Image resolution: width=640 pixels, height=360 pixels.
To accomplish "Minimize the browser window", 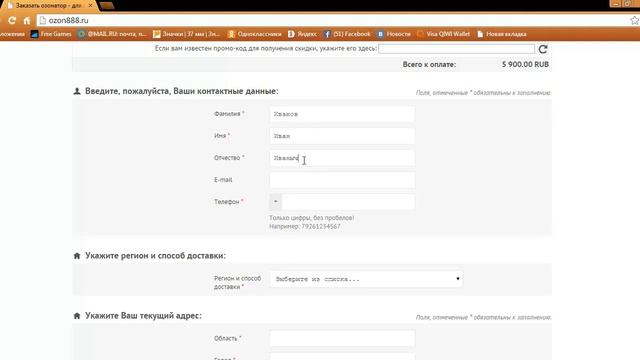I will coord(616,4).
